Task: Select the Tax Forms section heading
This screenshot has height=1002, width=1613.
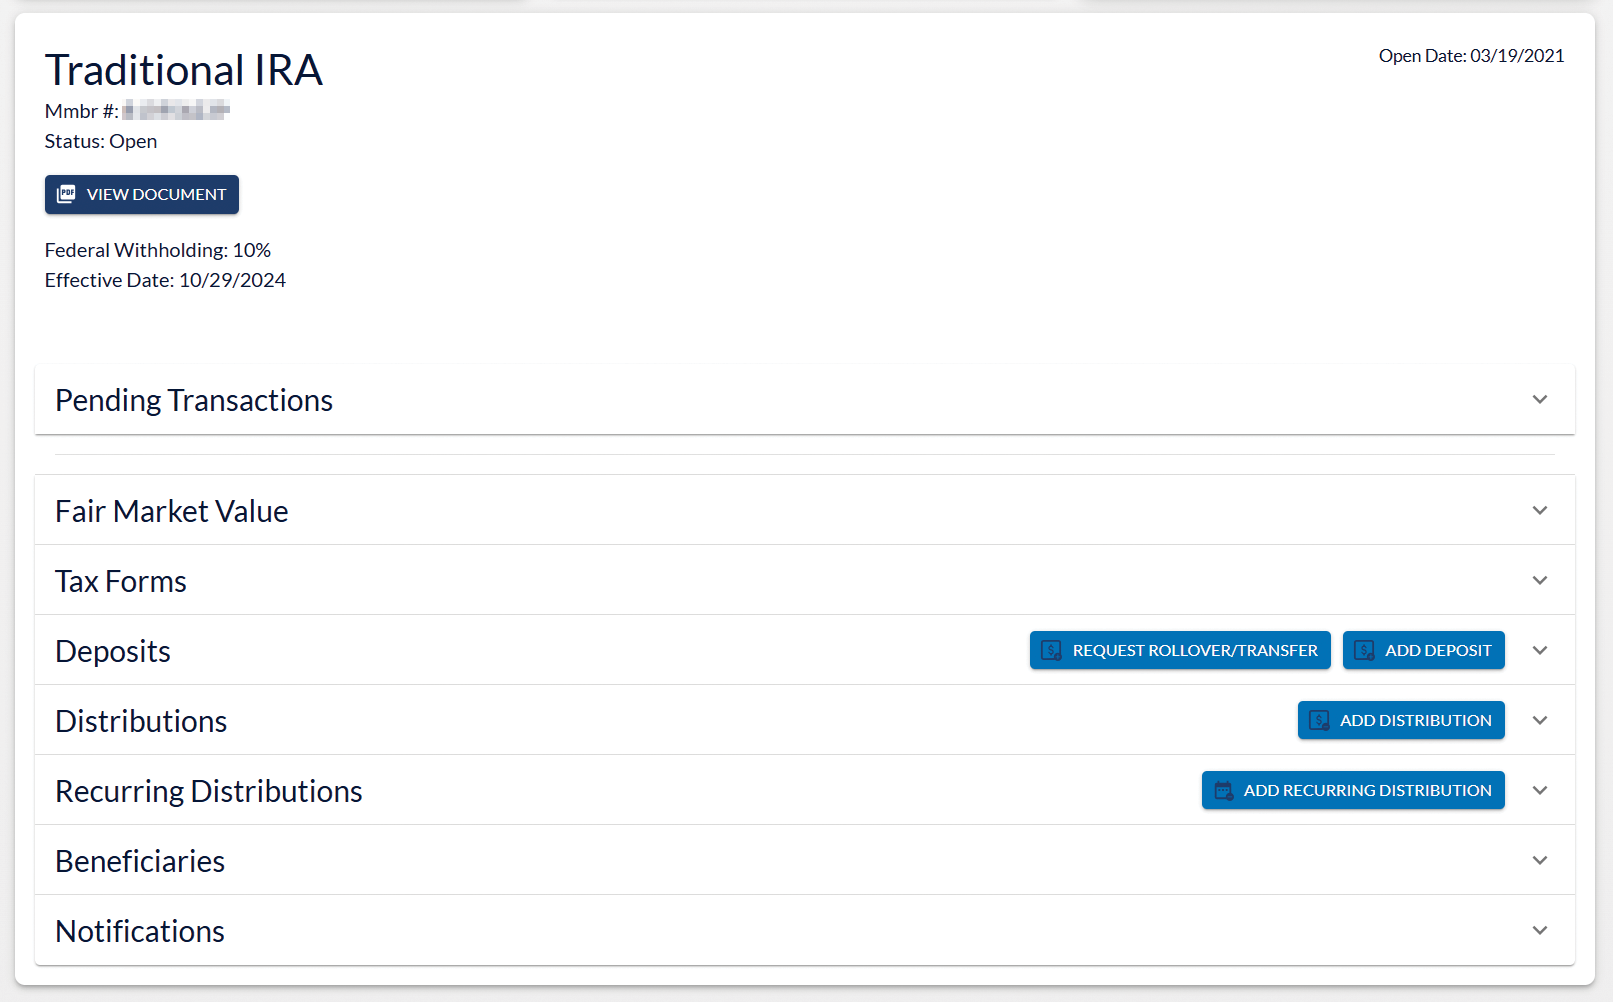Action: point(121,581)
